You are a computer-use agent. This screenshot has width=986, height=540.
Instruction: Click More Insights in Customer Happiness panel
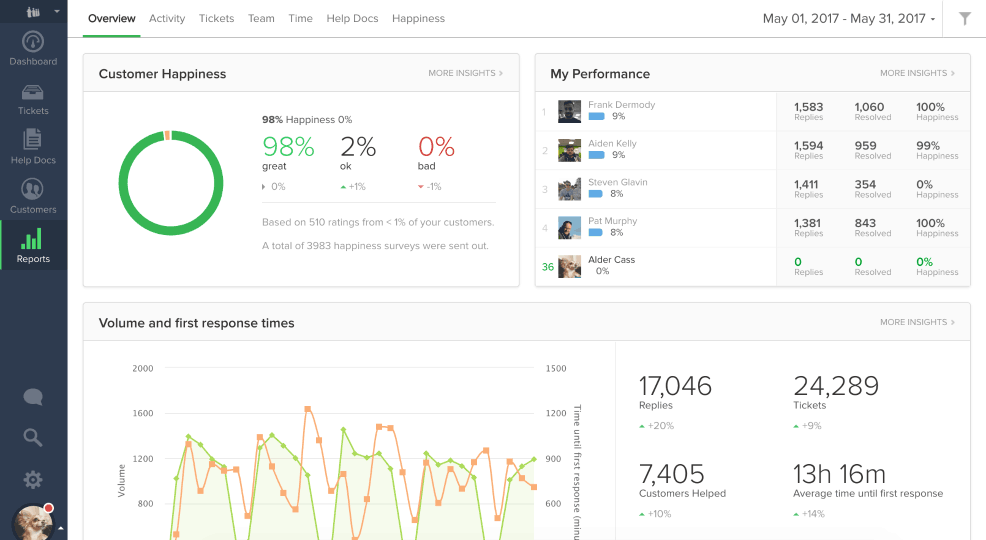pyautogui.click(x=465, y=73)
